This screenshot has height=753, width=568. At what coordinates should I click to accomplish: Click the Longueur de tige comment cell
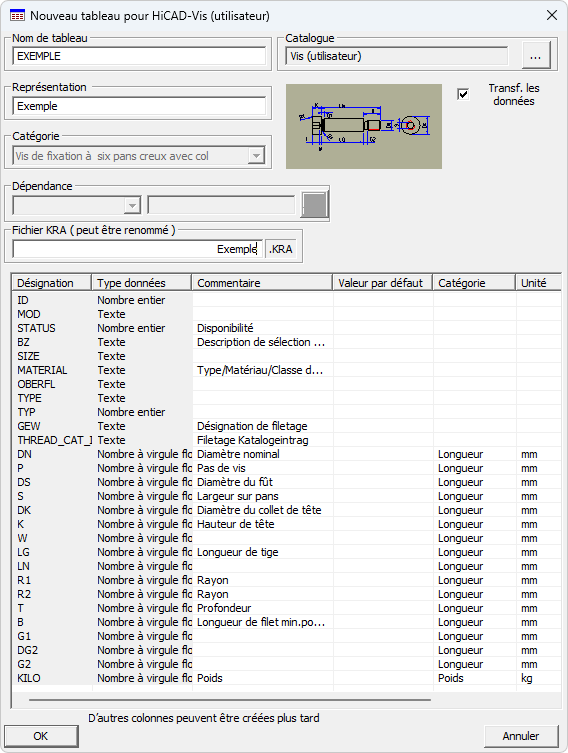[x=263, y=552]
